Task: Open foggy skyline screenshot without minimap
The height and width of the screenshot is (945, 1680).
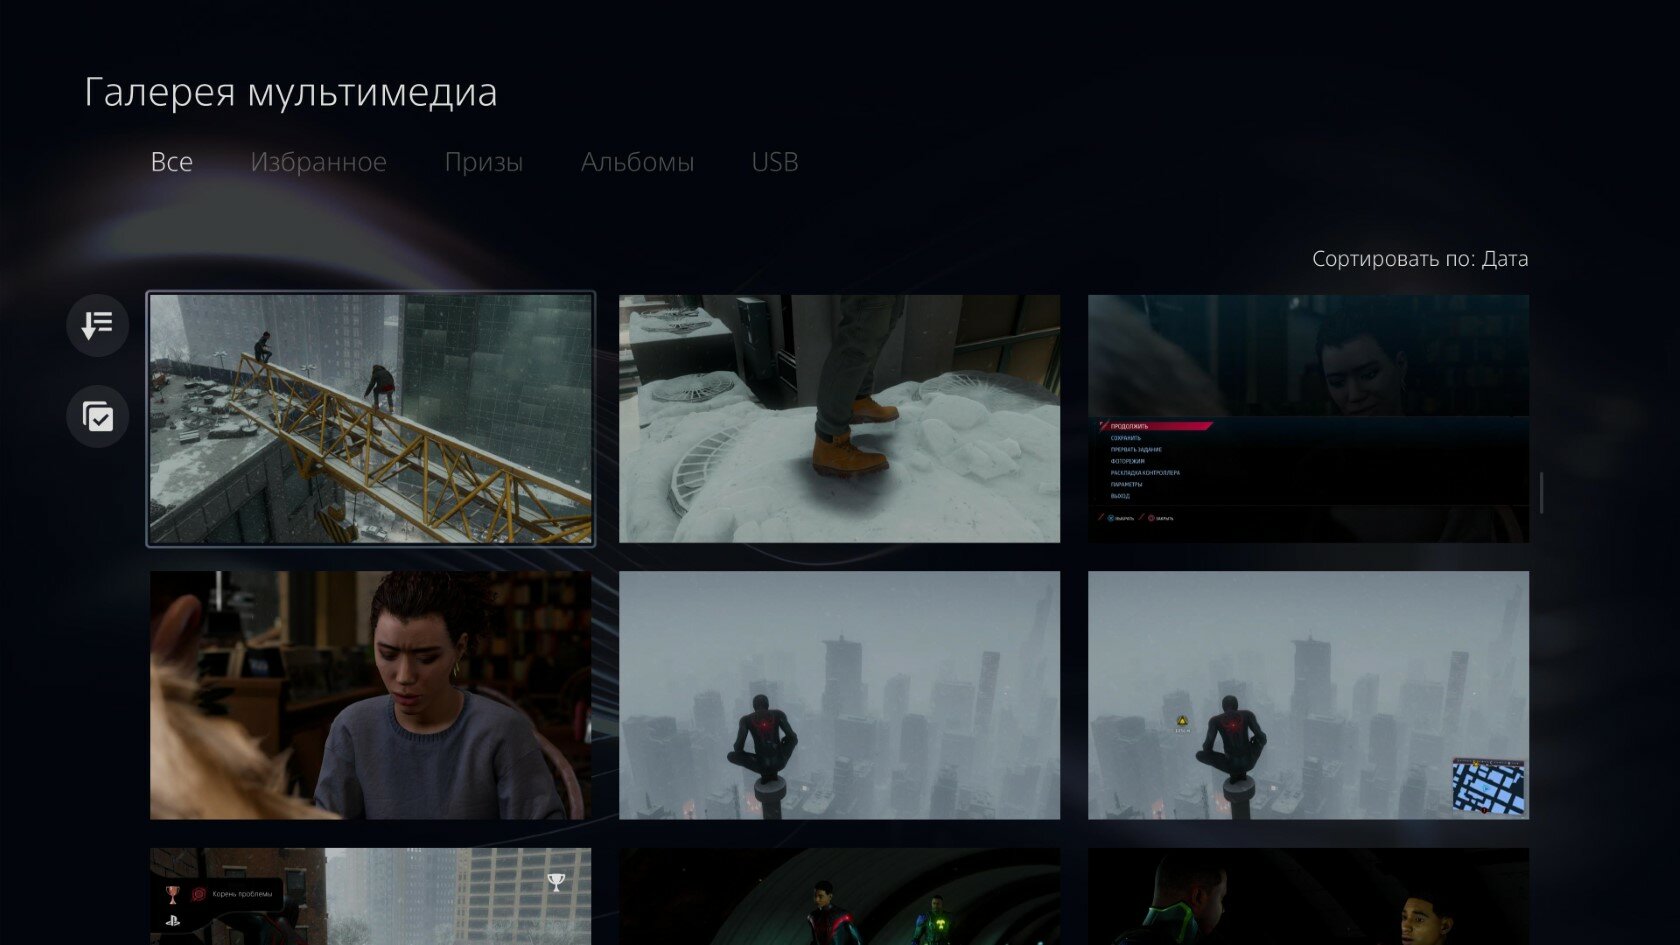Action: pos(839,695)
